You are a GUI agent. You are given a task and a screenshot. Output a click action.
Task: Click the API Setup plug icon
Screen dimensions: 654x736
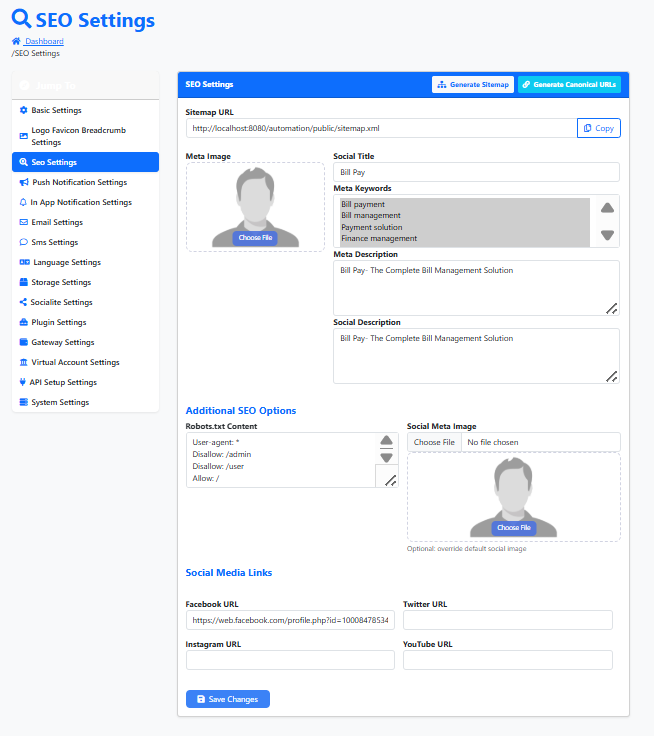pyautogui.click(x=23, y=382)
